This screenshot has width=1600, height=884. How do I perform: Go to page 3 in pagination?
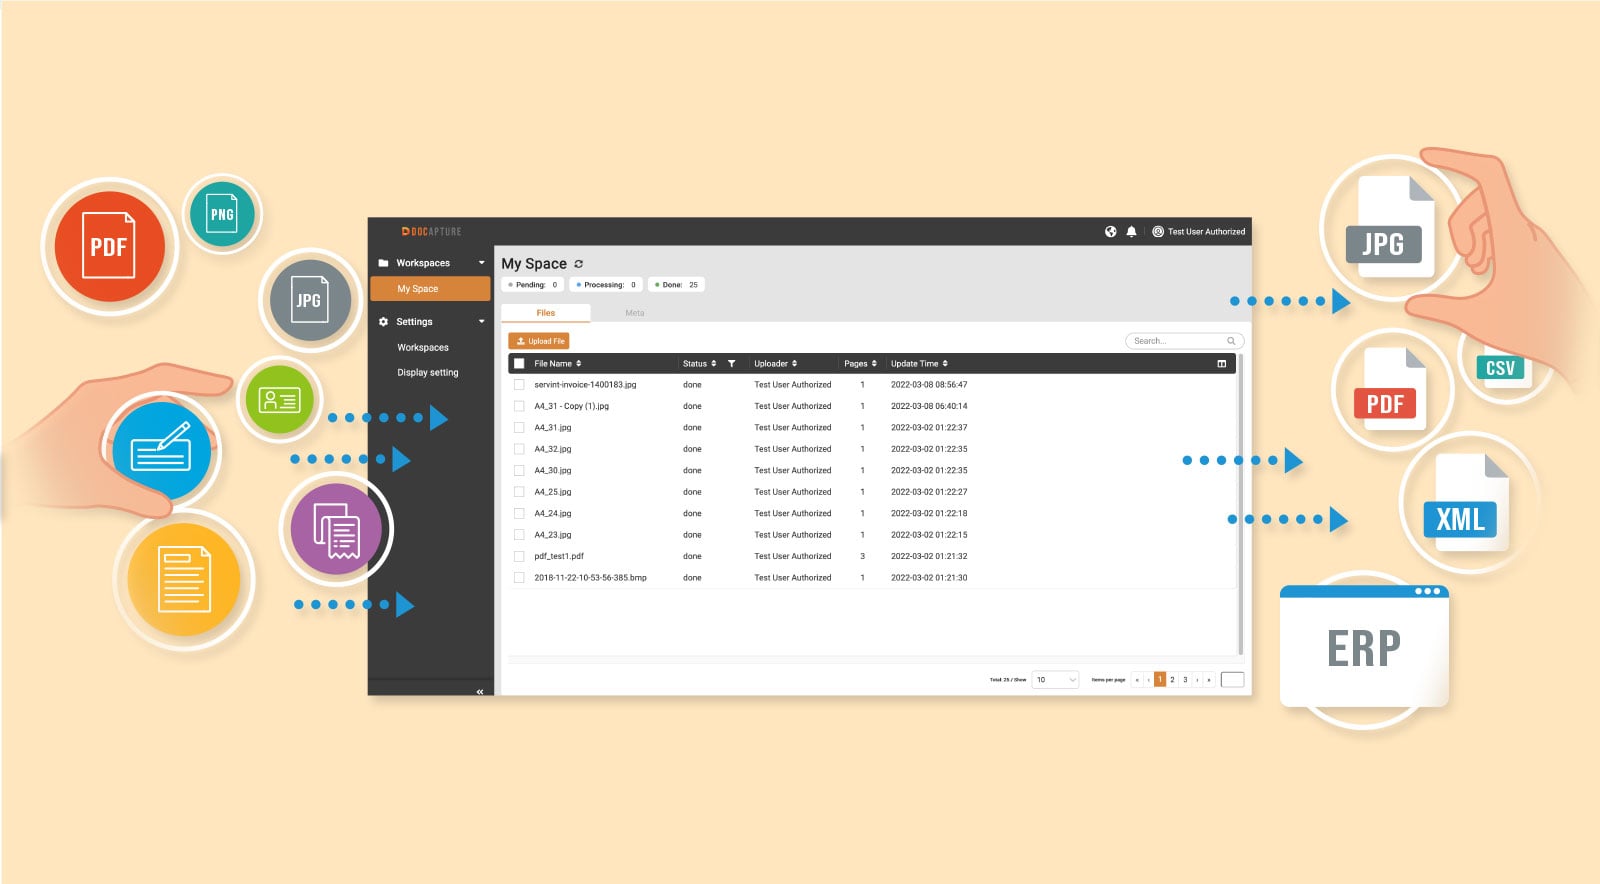(1185, 680)
